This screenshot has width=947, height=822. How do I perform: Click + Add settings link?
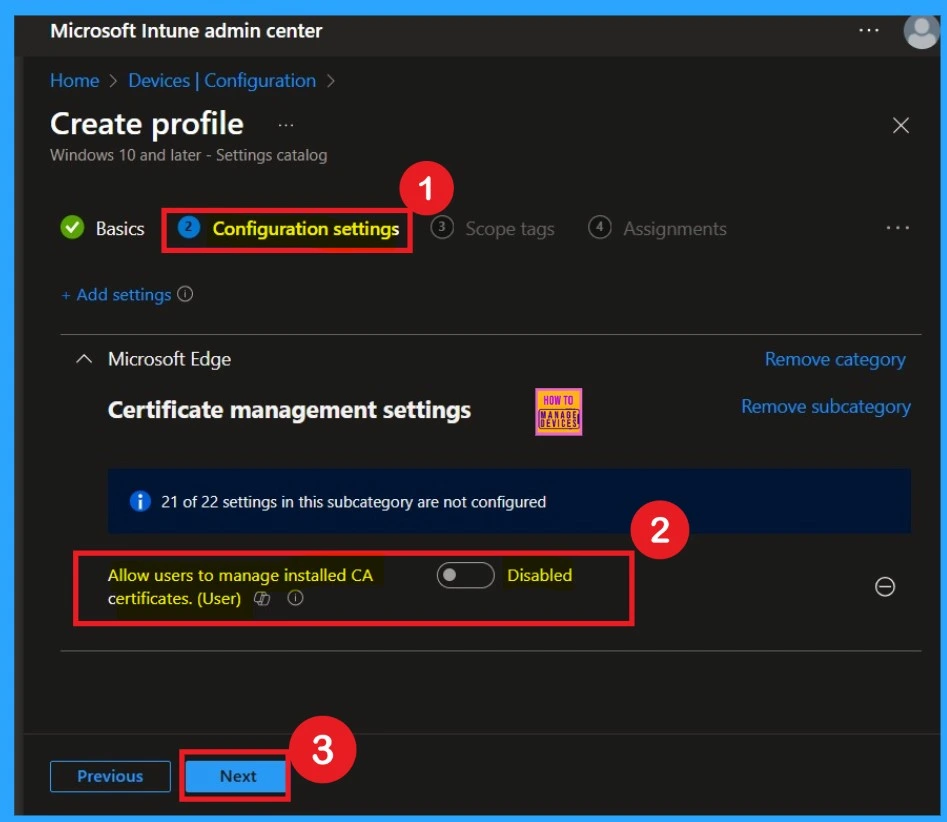click(x=117, y=295)
